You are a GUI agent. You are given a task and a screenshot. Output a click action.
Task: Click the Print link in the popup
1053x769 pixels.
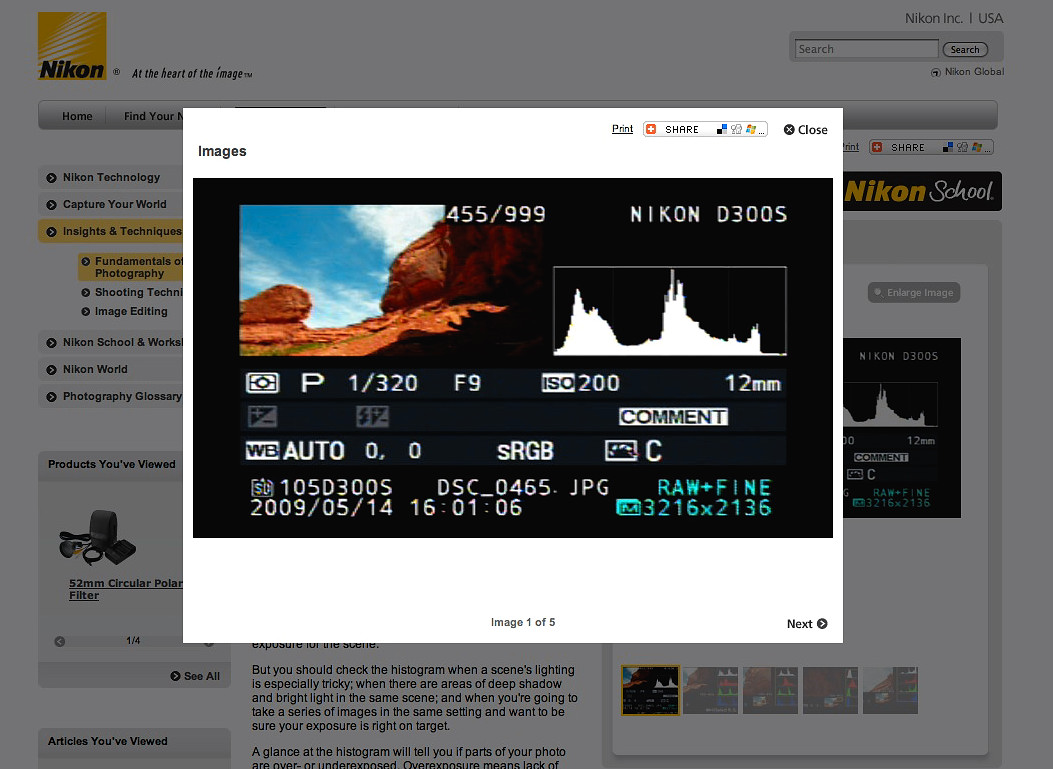pyautogui.click(x=622, y=129)
